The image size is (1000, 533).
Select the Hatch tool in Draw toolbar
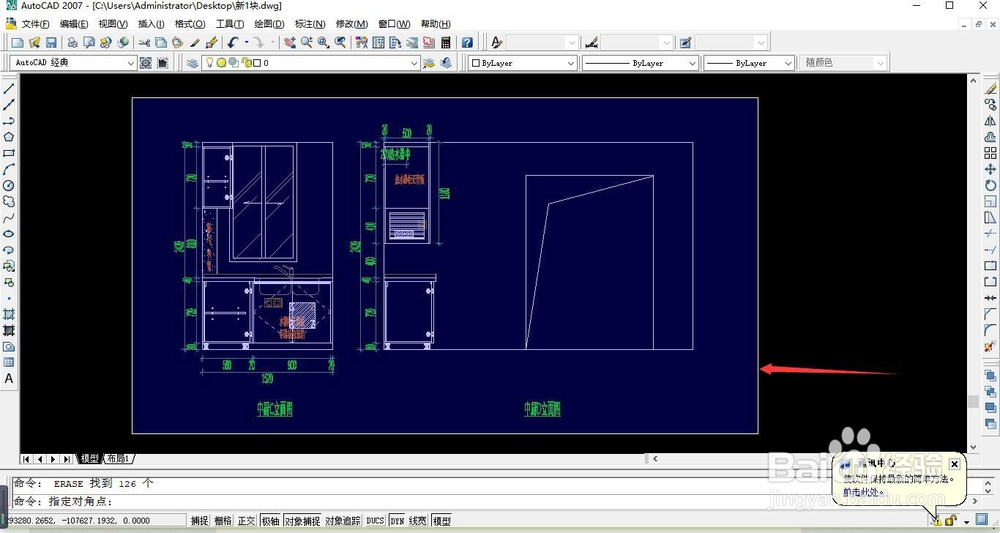9,314
